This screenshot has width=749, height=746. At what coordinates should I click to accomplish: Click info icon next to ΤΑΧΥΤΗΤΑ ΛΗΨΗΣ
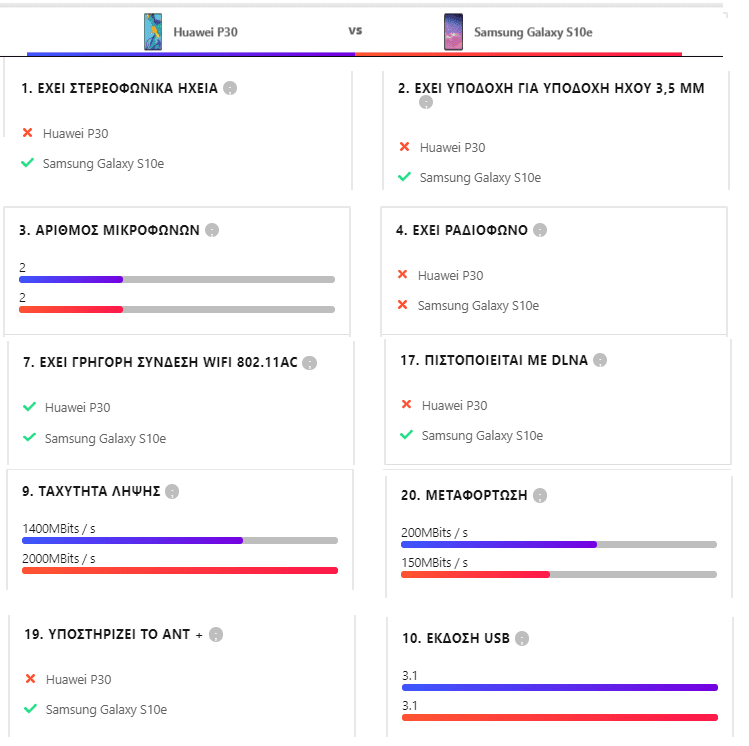172,491
